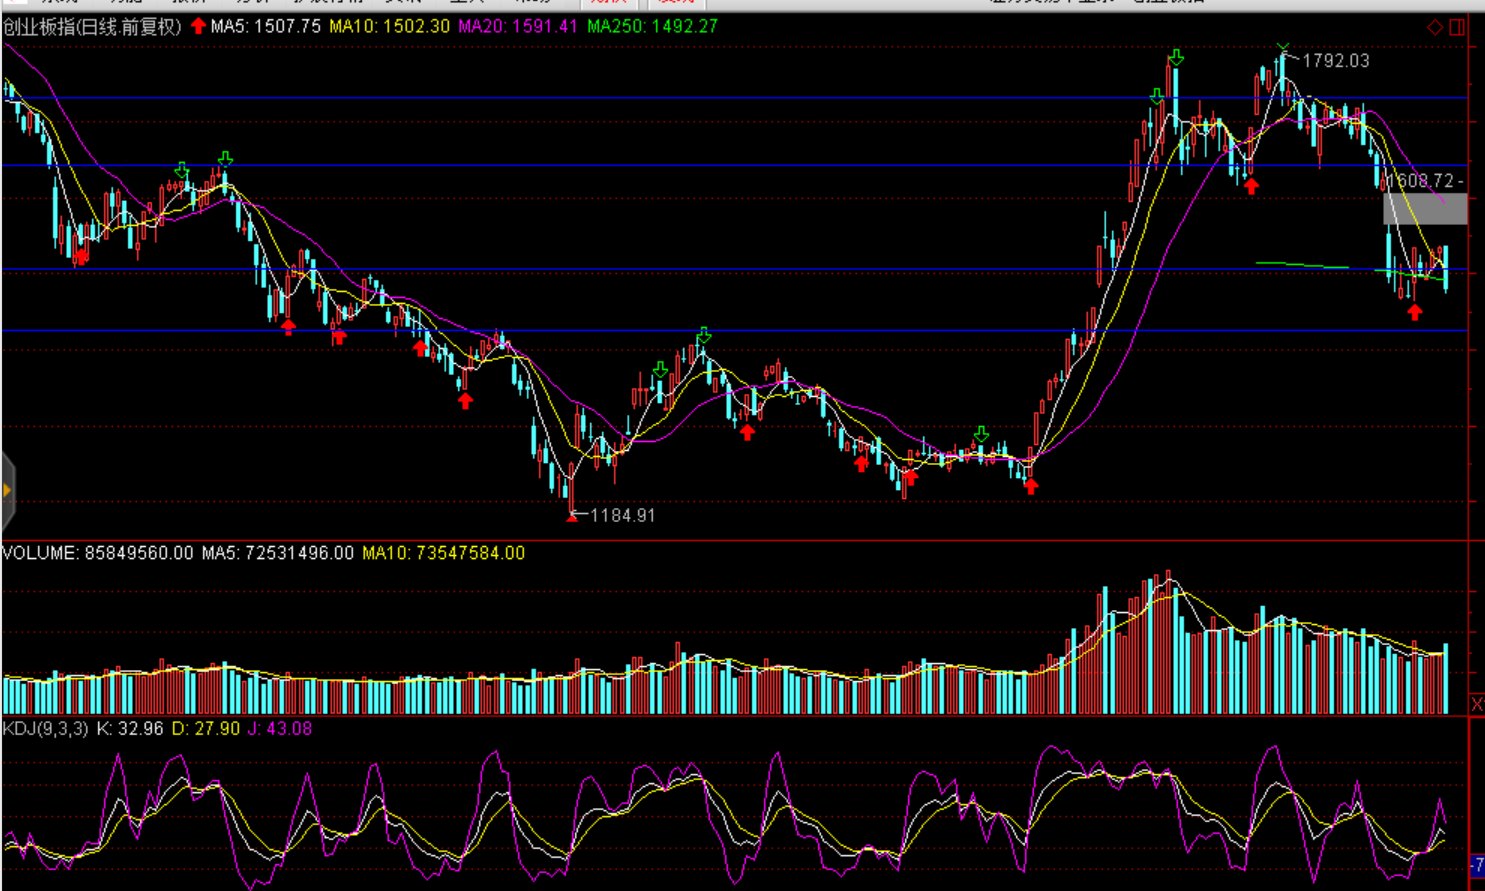Click the VOLUME indicator label
The width and height of the screenshot is (1485, 891).
(x=97, y=553)
